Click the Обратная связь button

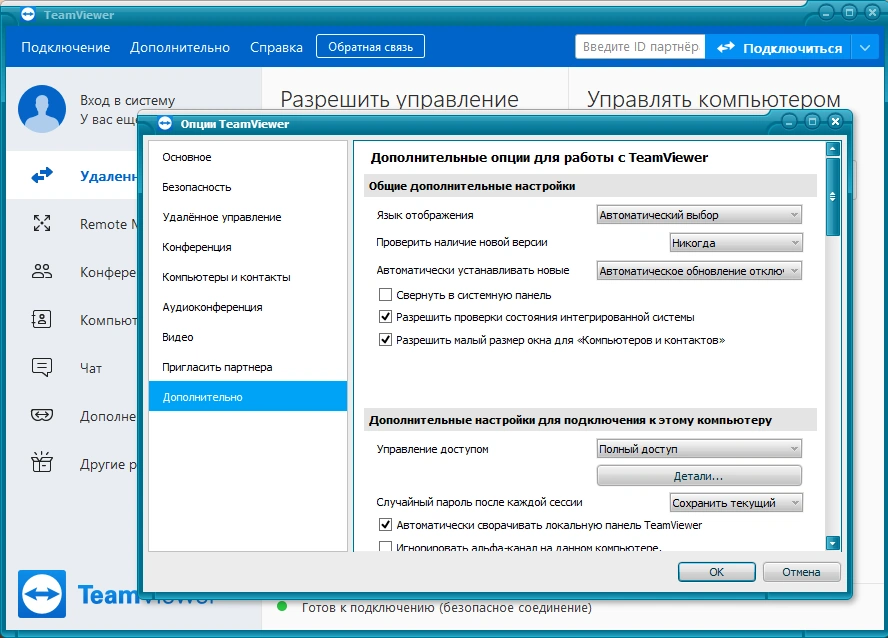point(370,46)
